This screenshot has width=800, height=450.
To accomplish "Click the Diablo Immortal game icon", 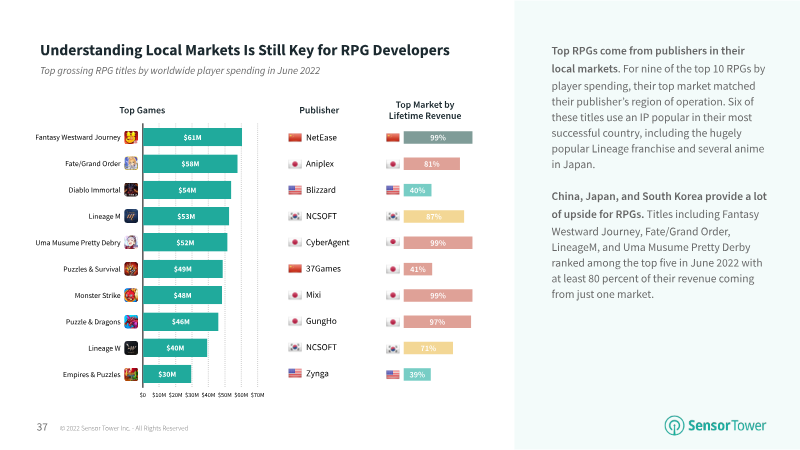I will point(131,190).
